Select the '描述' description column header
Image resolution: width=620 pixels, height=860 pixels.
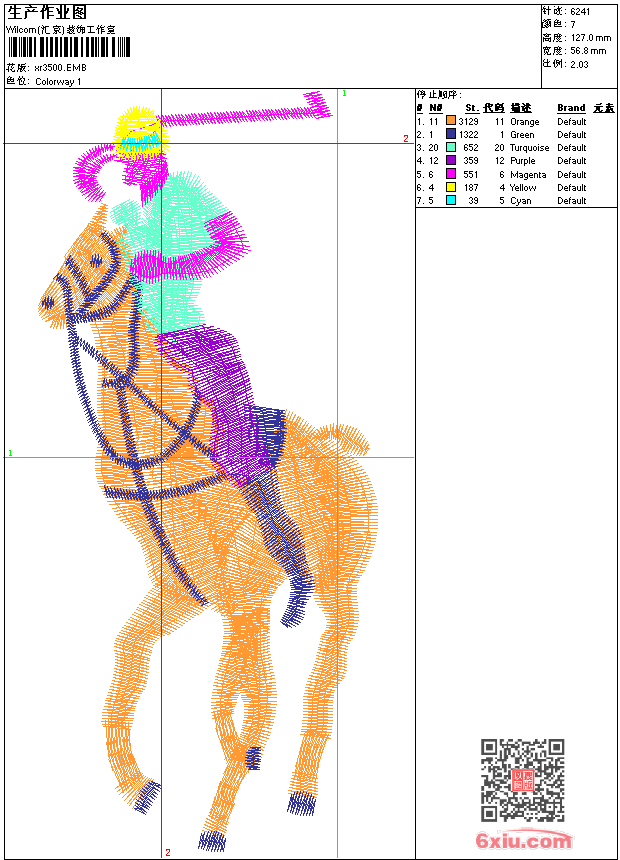click(521, 108)
